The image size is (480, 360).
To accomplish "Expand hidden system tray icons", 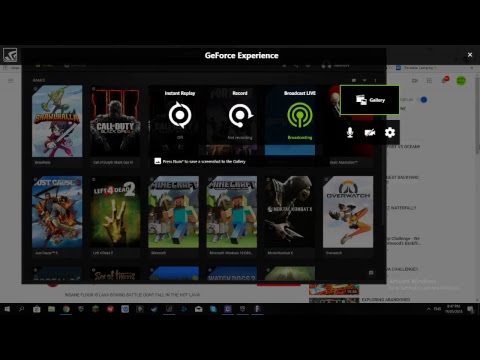I will [428, 309].
